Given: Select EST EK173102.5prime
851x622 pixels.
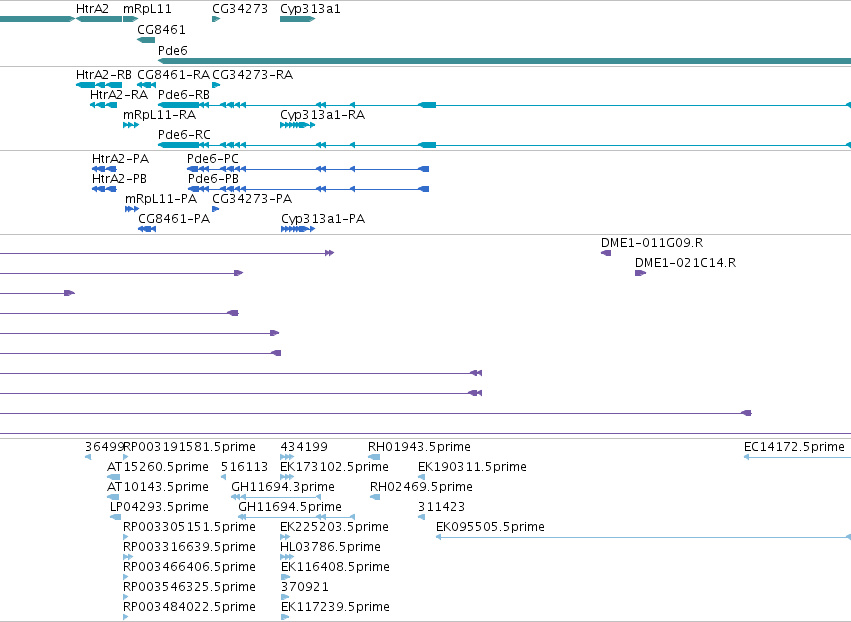Looking at the screenshot, I should pyautogui.click(x=334, y=467).
